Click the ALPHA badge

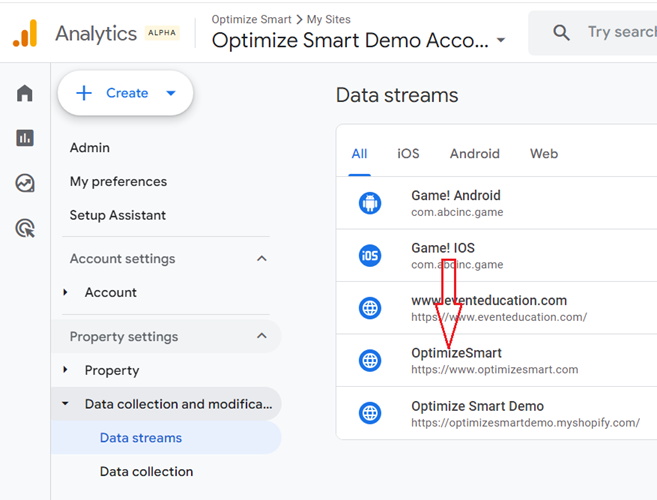[x=162, y=33]
